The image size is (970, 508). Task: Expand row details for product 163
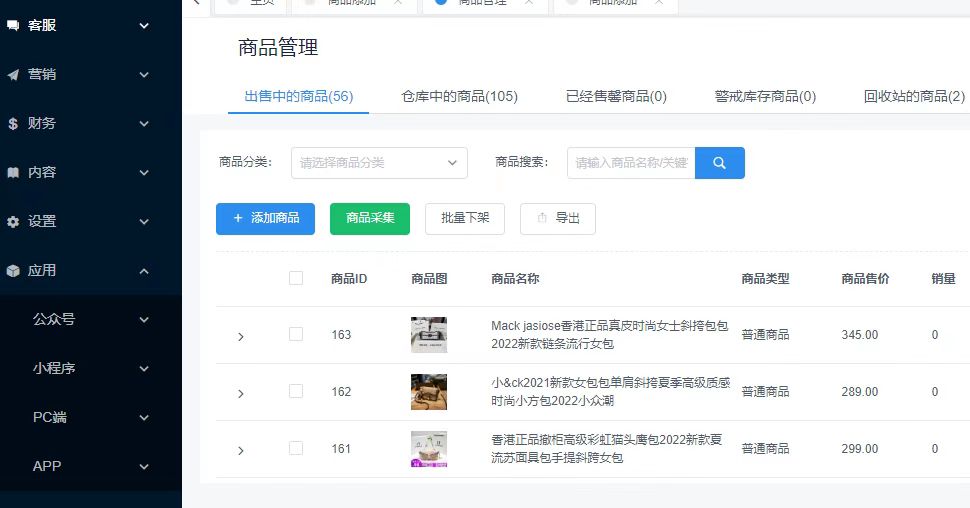241,337
